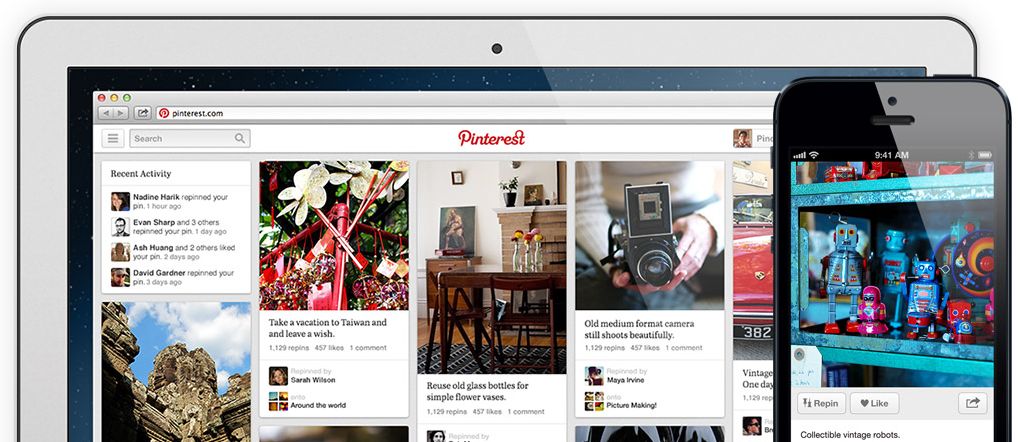This screenshot has height=442, width=1020.
Task: Open the Picture Making! board link
Action: pos(632,405)
